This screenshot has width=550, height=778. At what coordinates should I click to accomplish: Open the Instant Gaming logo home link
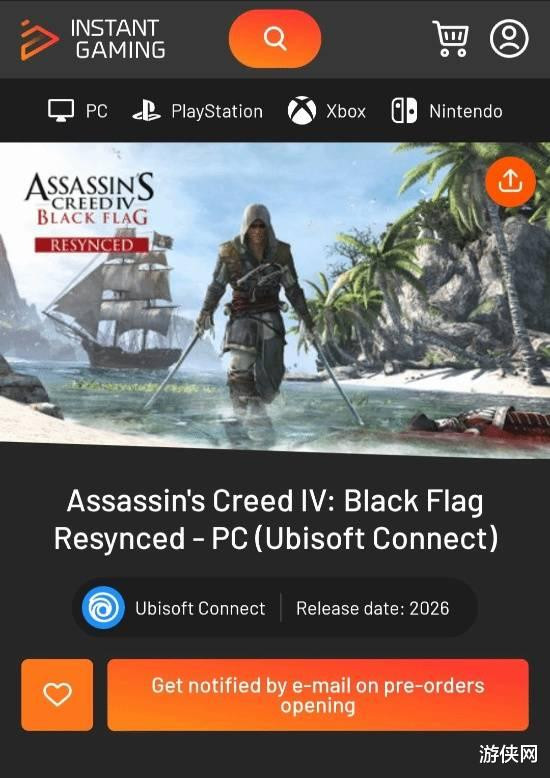pos(93,39)
